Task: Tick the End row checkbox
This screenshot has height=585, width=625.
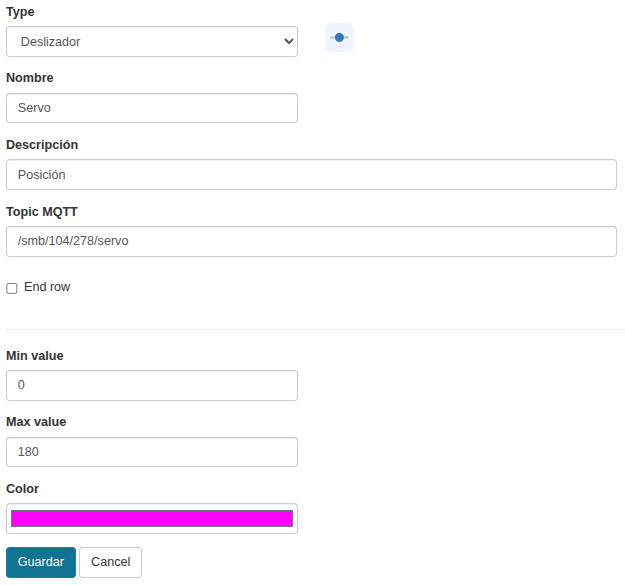Action: point(12,288)
